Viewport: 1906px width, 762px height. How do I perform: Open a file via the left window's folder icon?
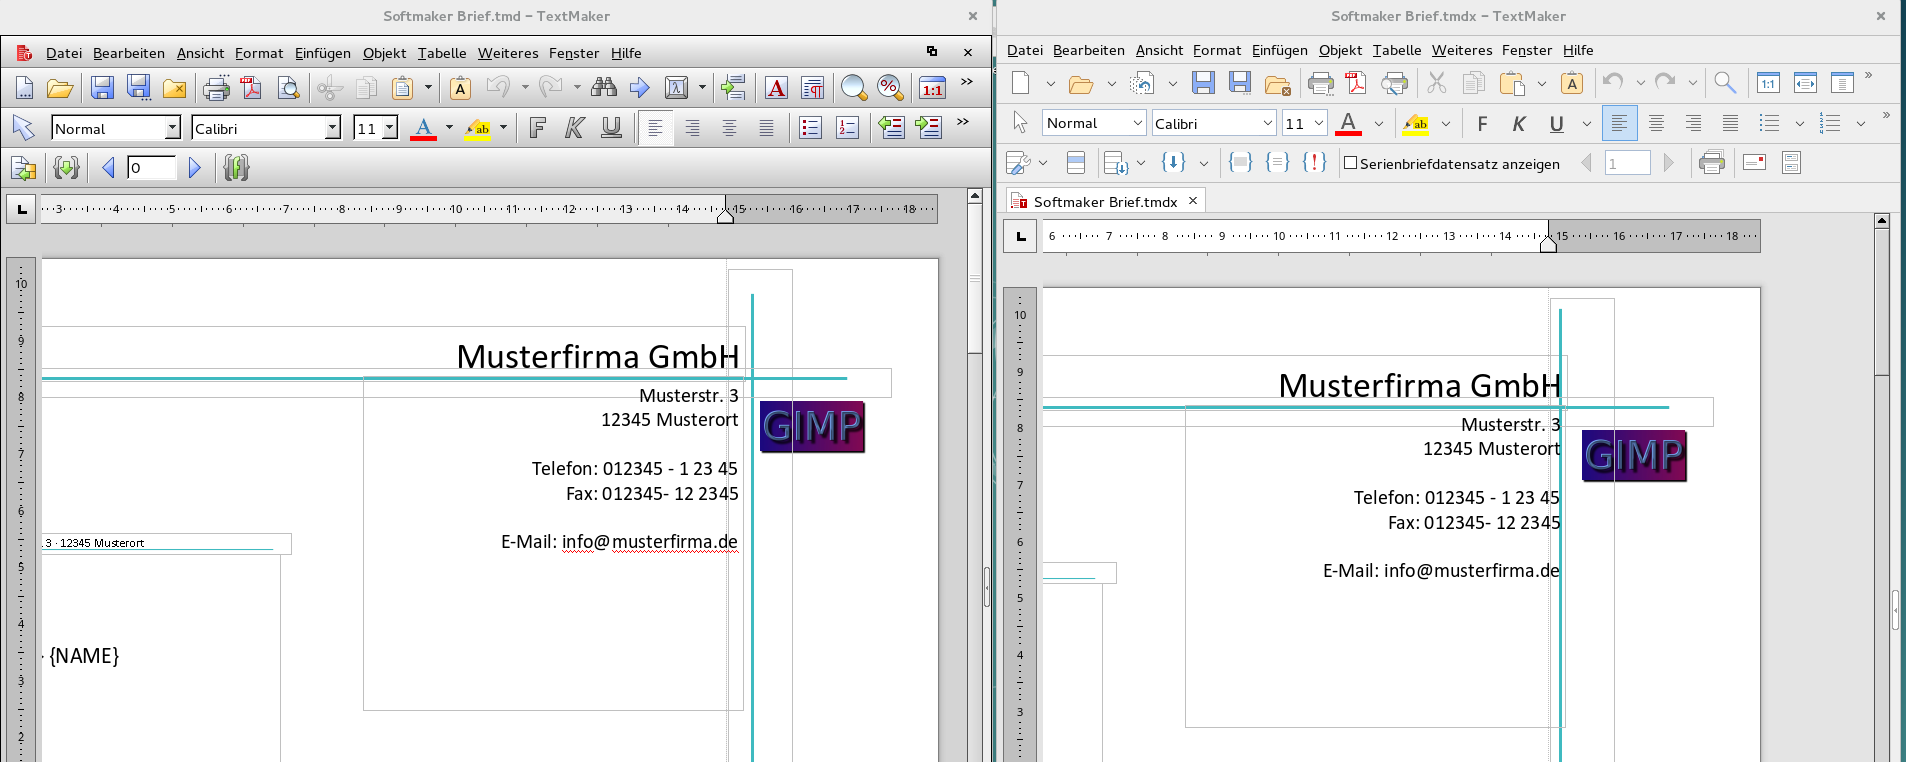[x=60, y=88]
